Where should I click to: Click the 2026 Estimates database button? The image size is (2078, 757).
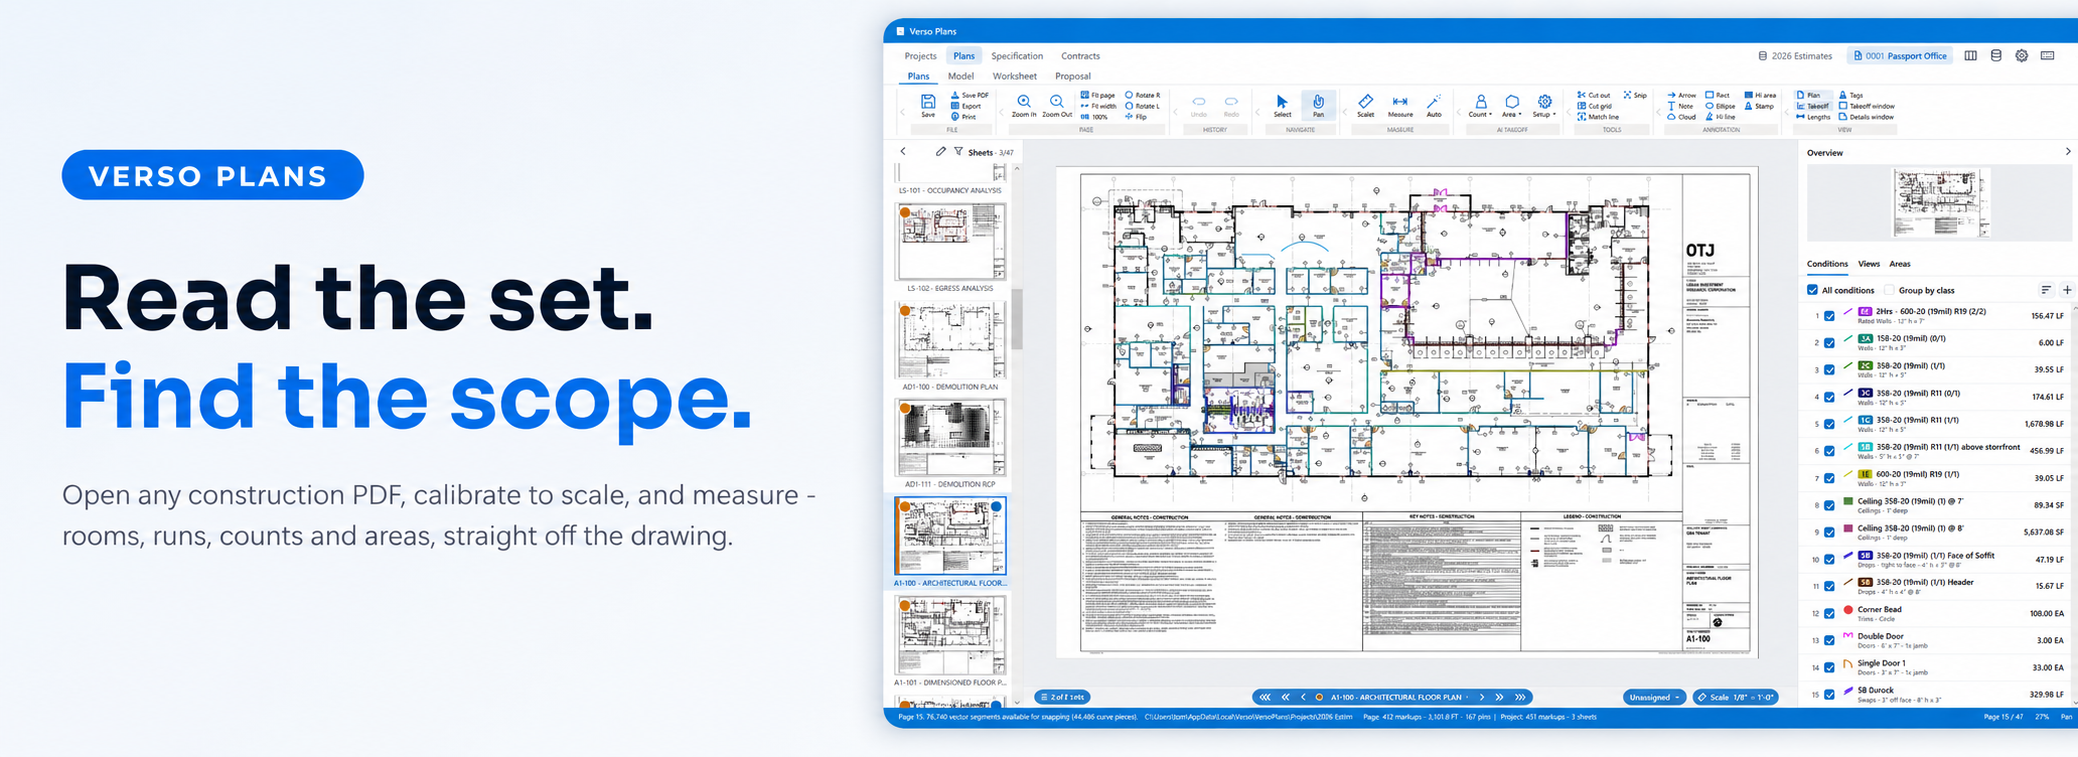point(1795,56)
